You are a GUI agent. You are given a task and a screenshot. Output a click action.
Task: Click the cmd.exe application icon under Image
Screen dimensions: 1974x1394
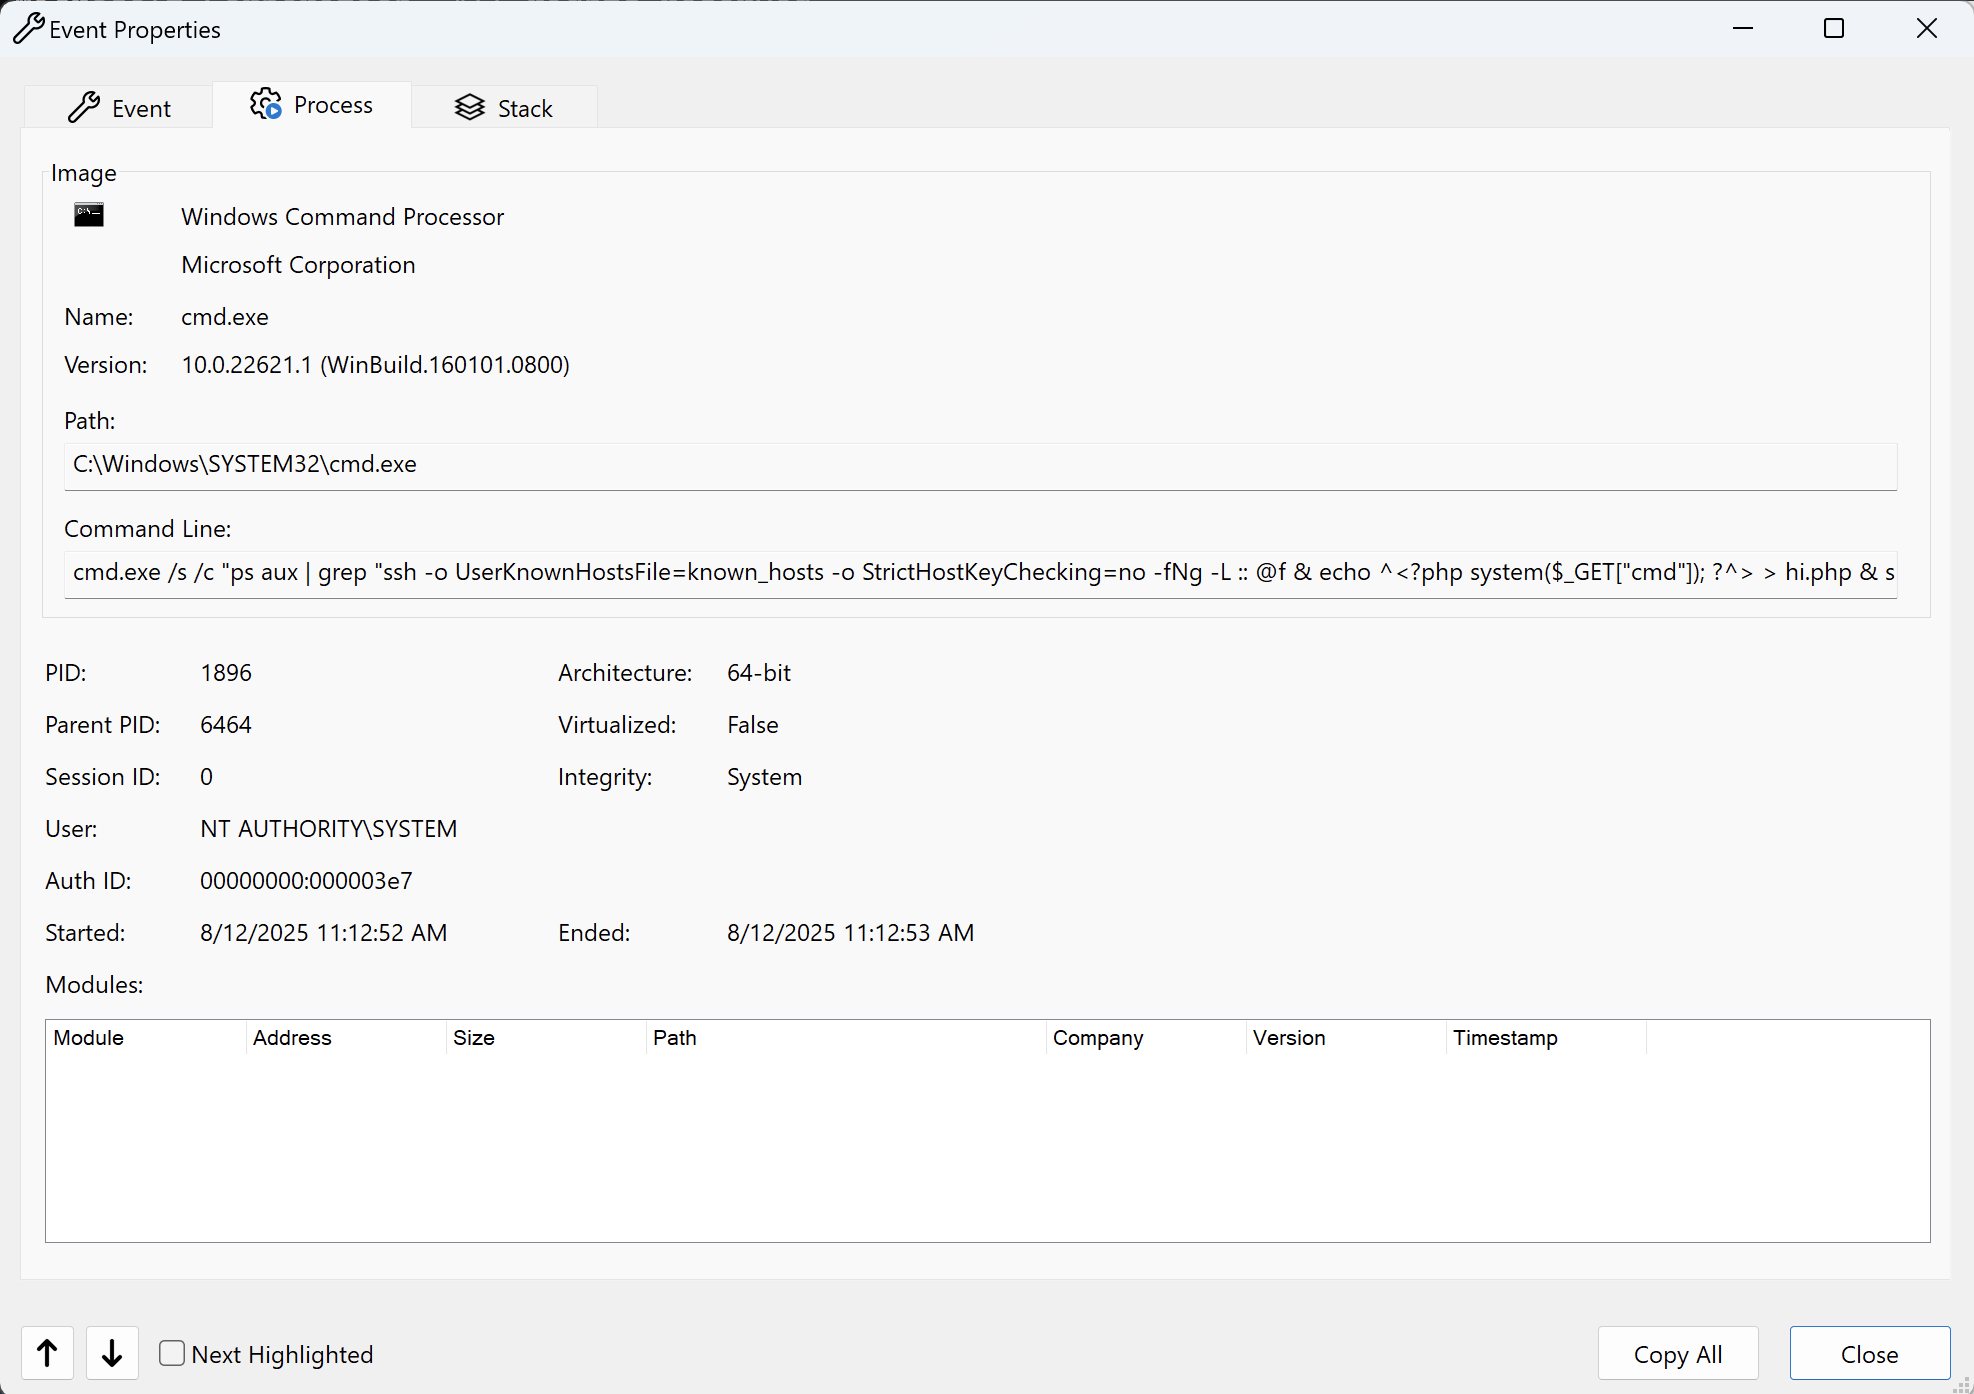(87, 214)
